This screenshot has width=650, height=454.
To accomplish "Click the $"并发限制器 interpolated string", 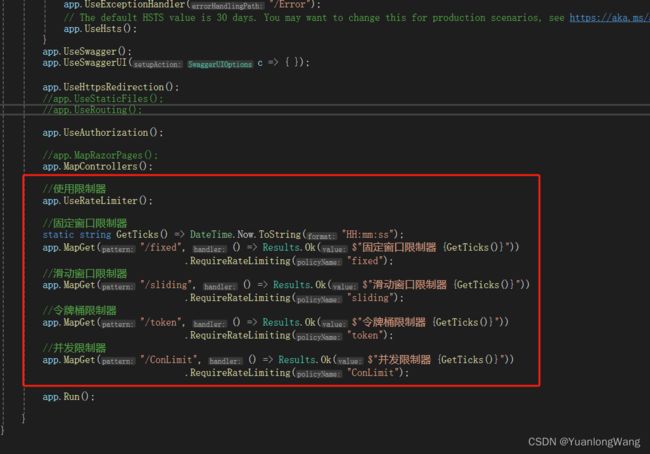I will [x=435, y=360].
